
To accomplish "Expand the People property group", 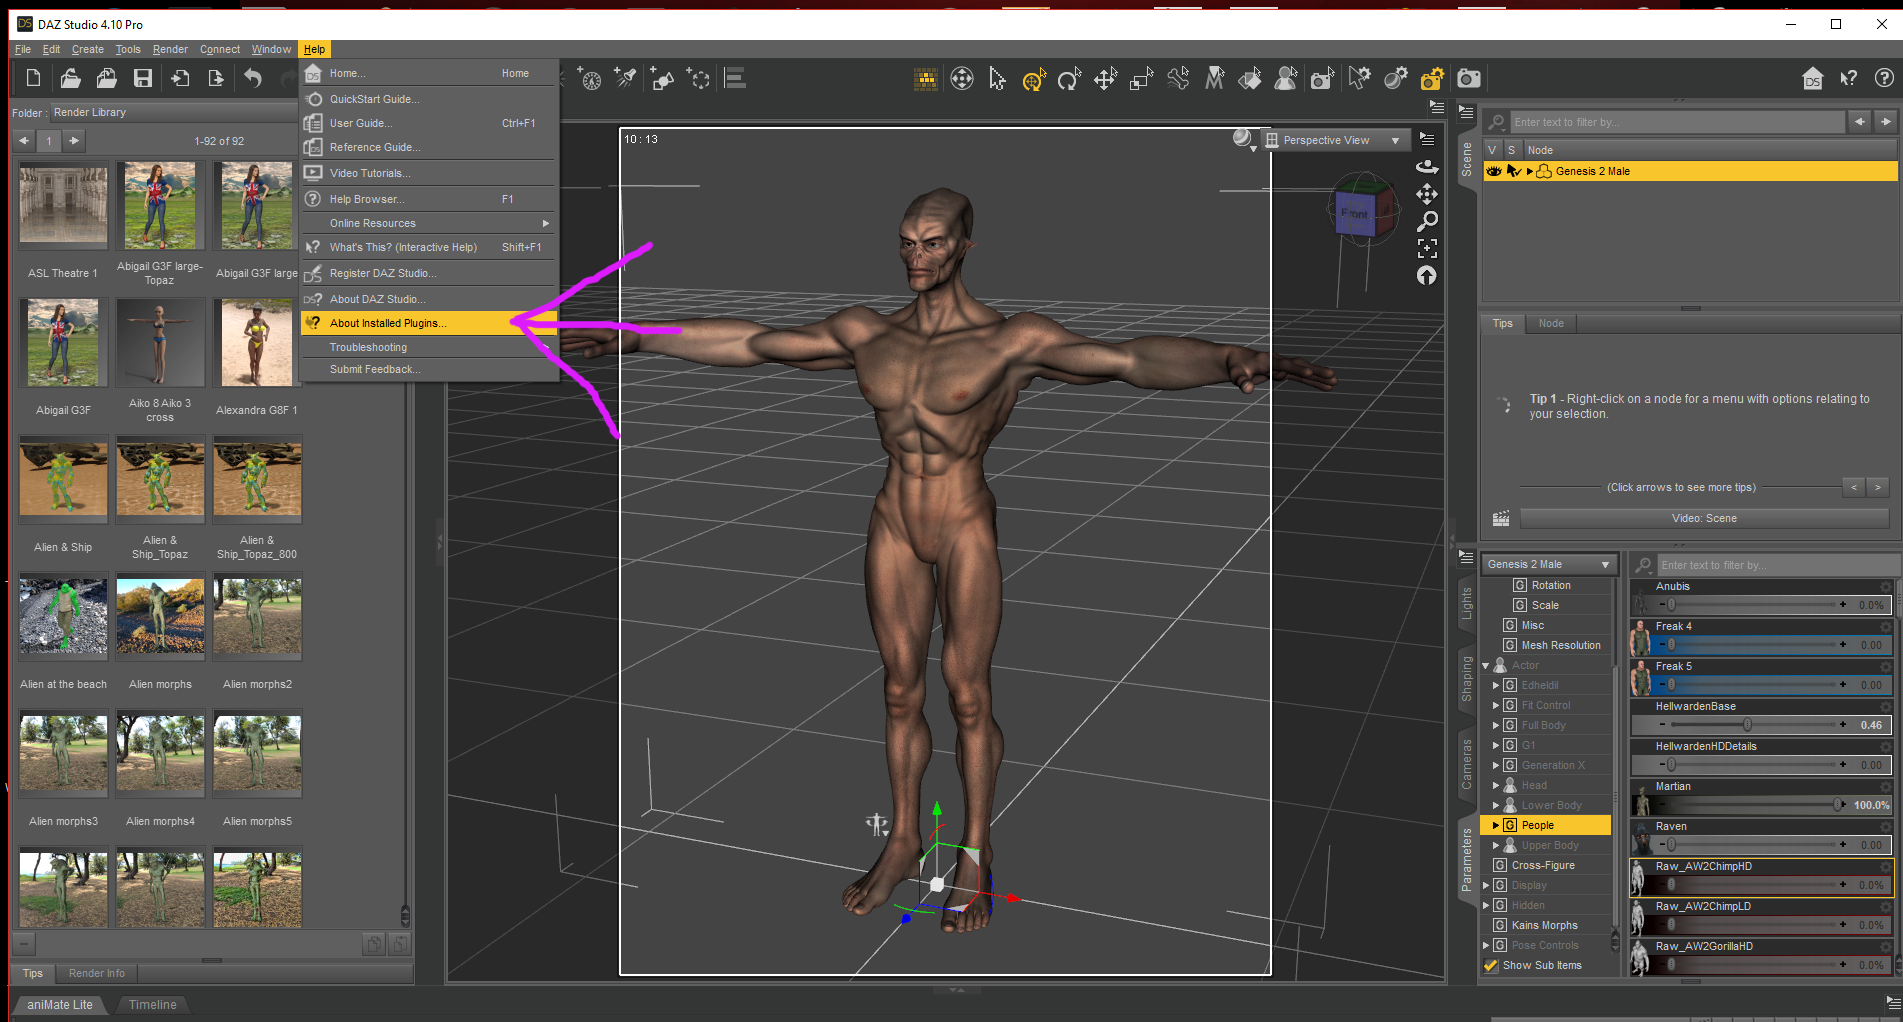I will click(1496, 825).
